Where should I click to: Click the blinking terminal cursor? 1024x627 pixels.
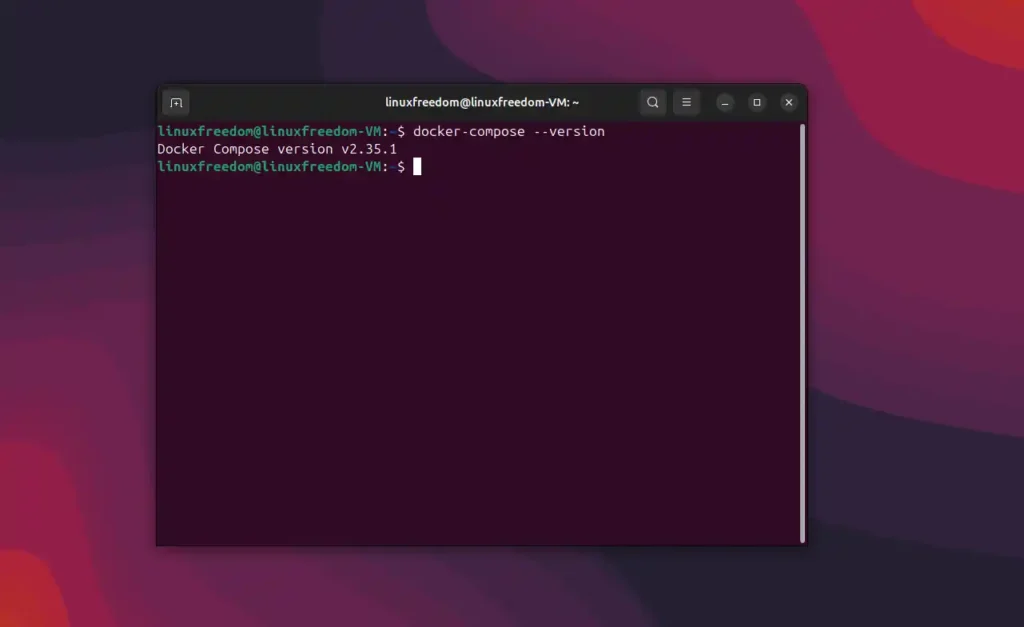tap(415, 166)
